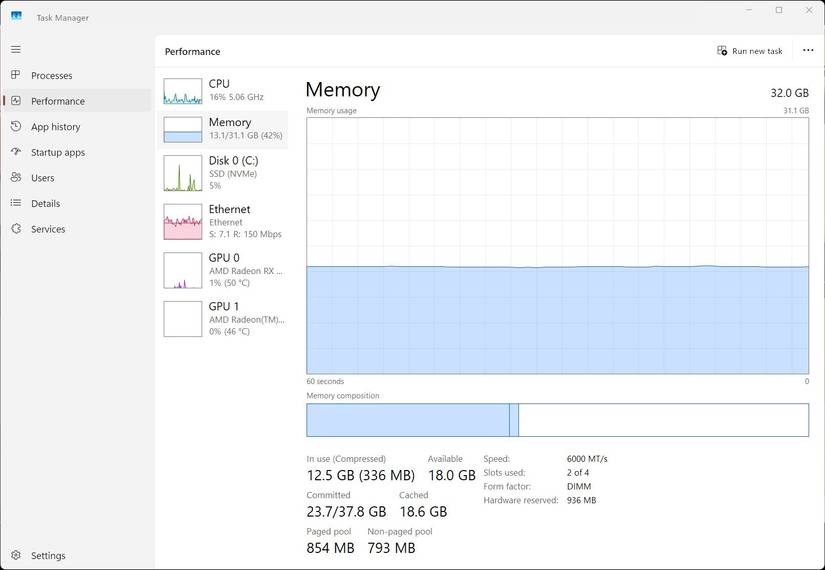Click the 31.1 GB graph maximum label
This screenshot has height=570, width=825.
click(796, 111)
